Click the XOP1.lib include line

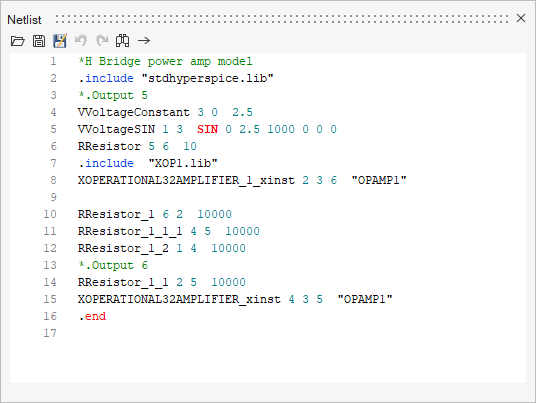pyautogui.click(x=148, y=163)
